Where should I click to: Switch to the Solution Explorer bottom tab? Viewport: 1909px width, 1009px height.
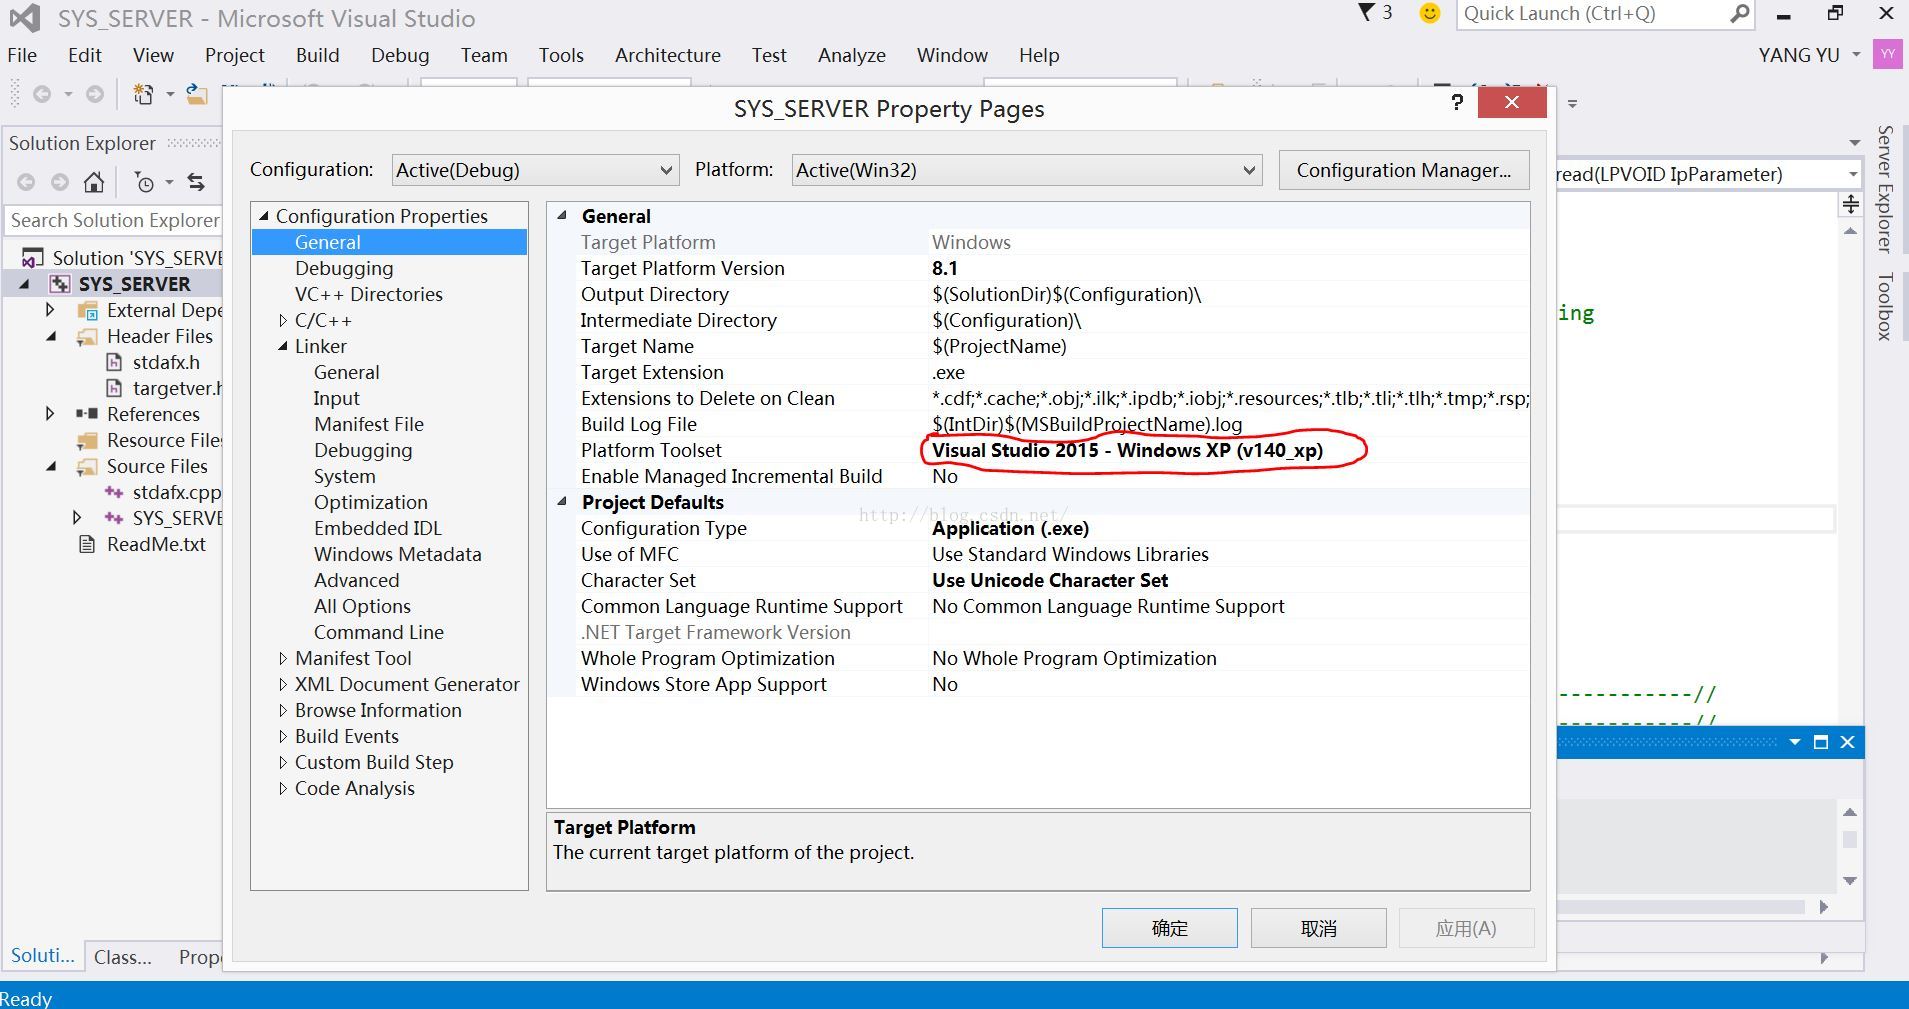coord(43,955)
